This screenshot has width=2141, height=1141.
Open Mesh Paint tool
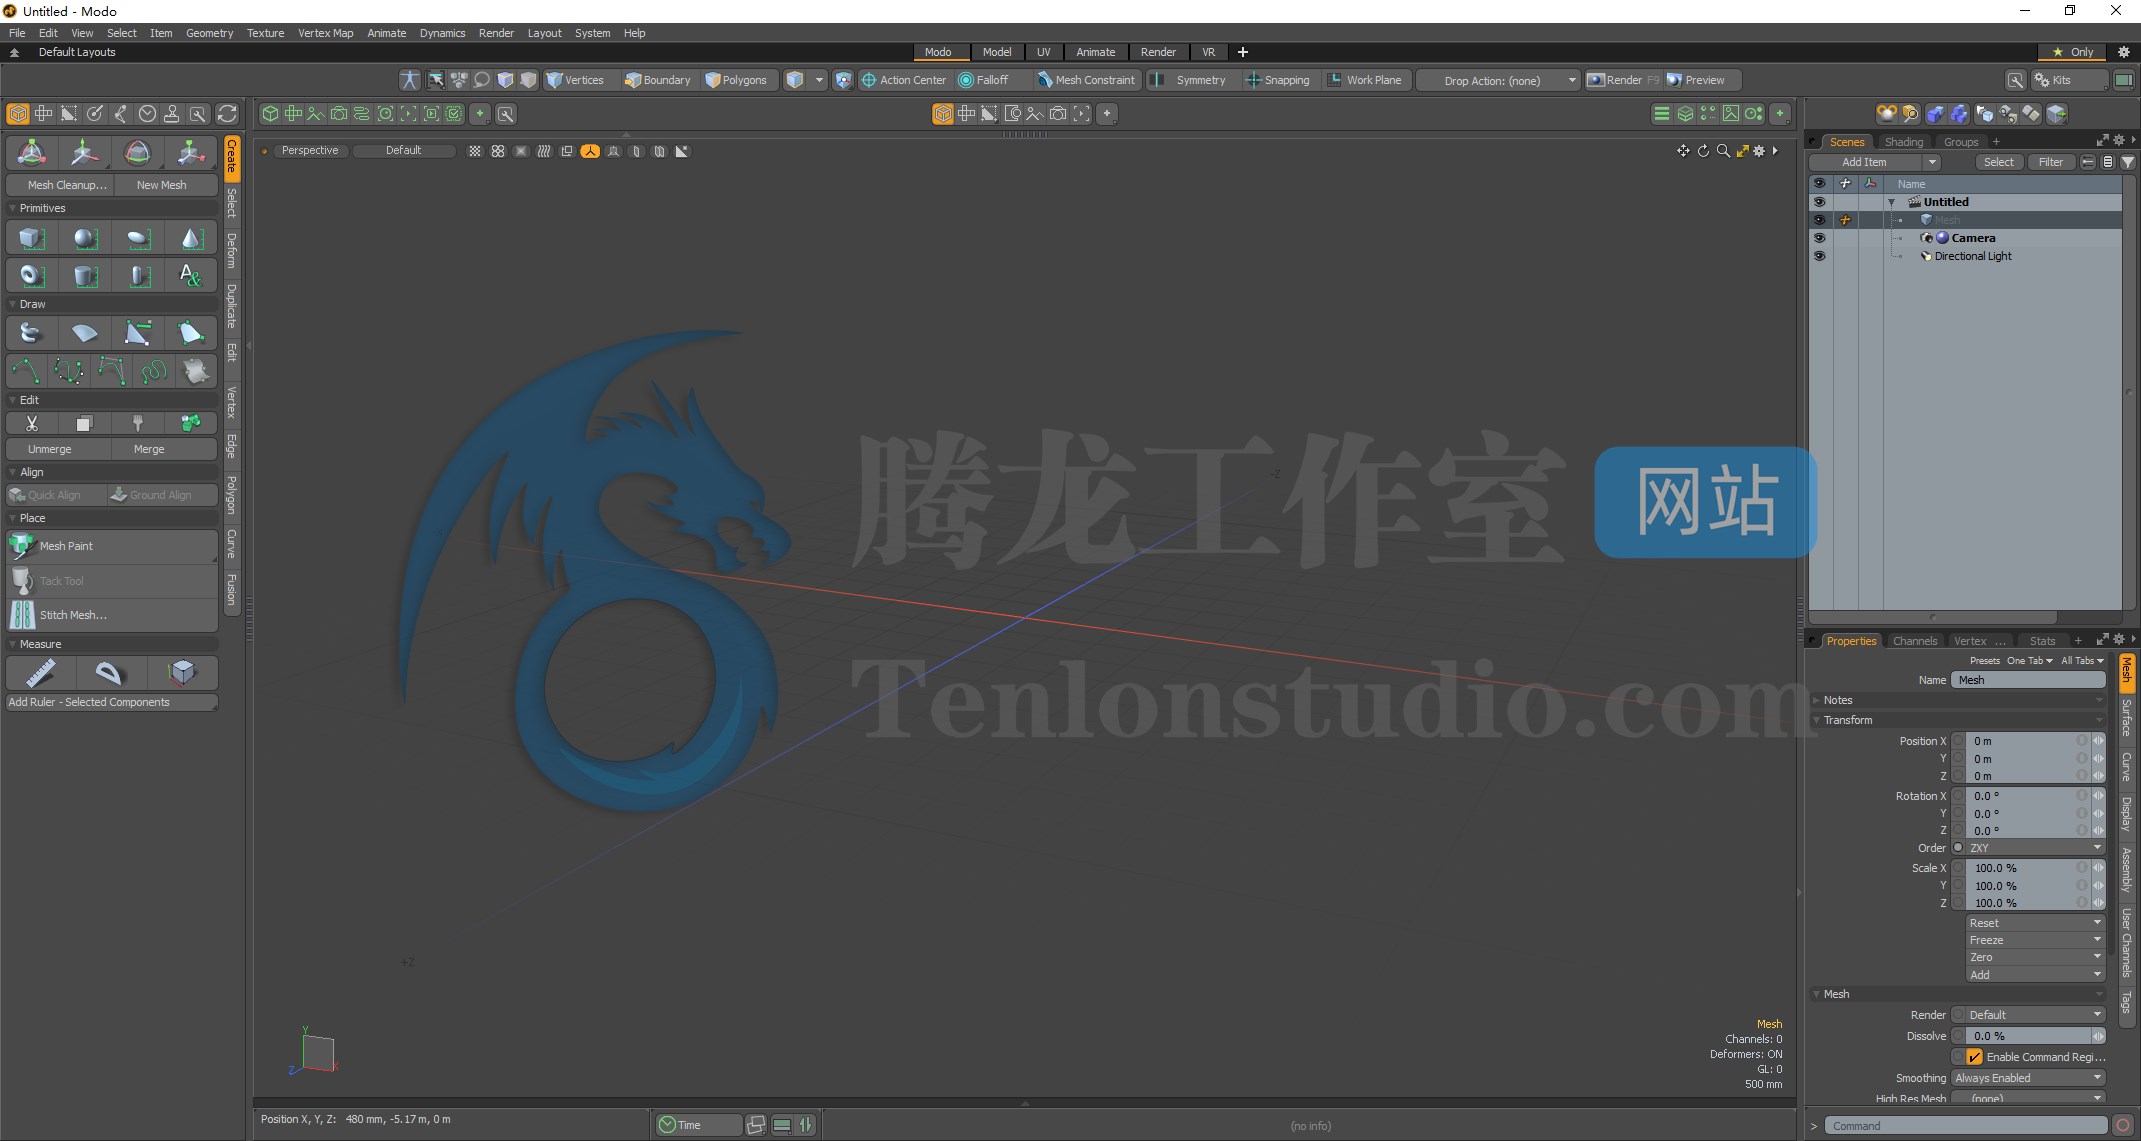pyautogui.click(x=112, y=546)
